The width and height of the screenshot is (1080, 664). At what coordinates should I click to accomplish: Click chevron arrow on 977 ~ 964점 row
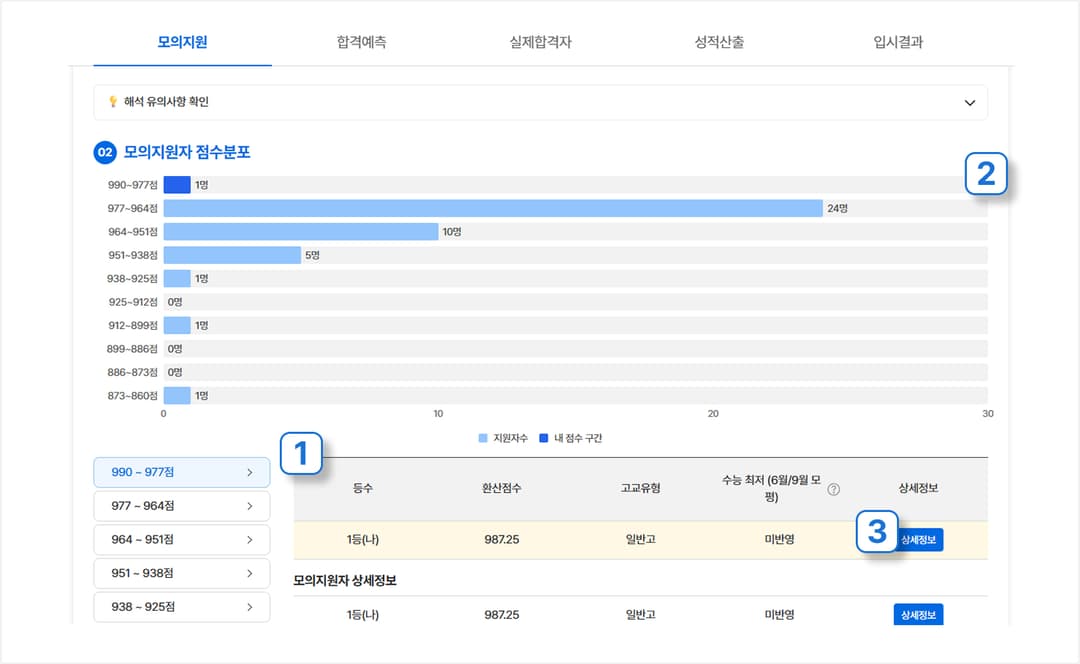coord(249,506)
